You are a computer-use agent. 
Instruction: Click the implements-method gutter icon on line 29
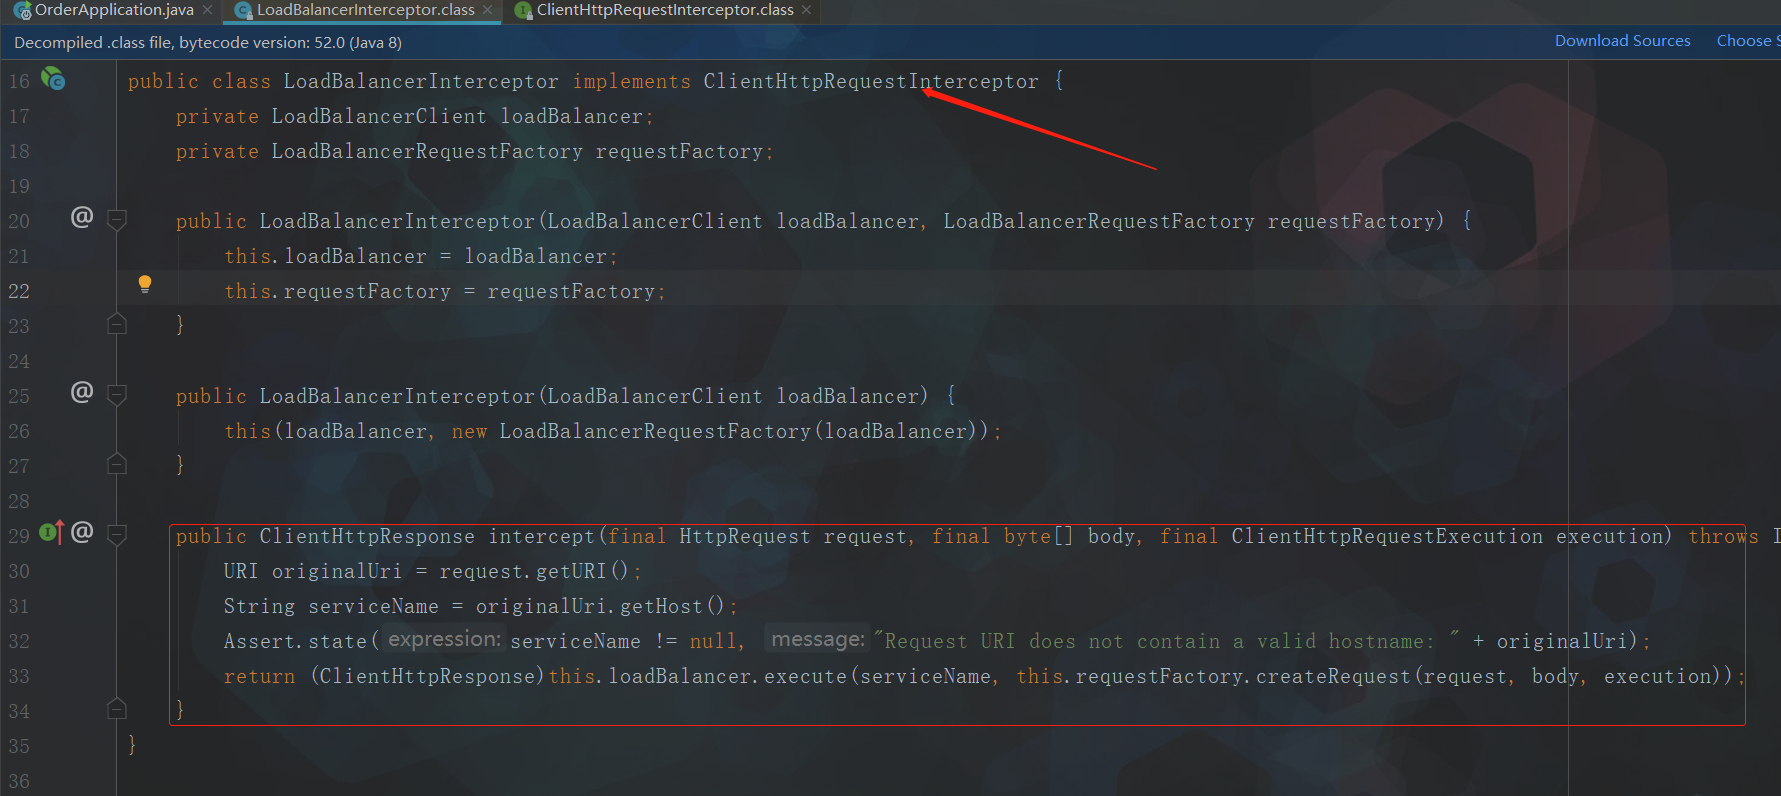(x=51, y=533)
